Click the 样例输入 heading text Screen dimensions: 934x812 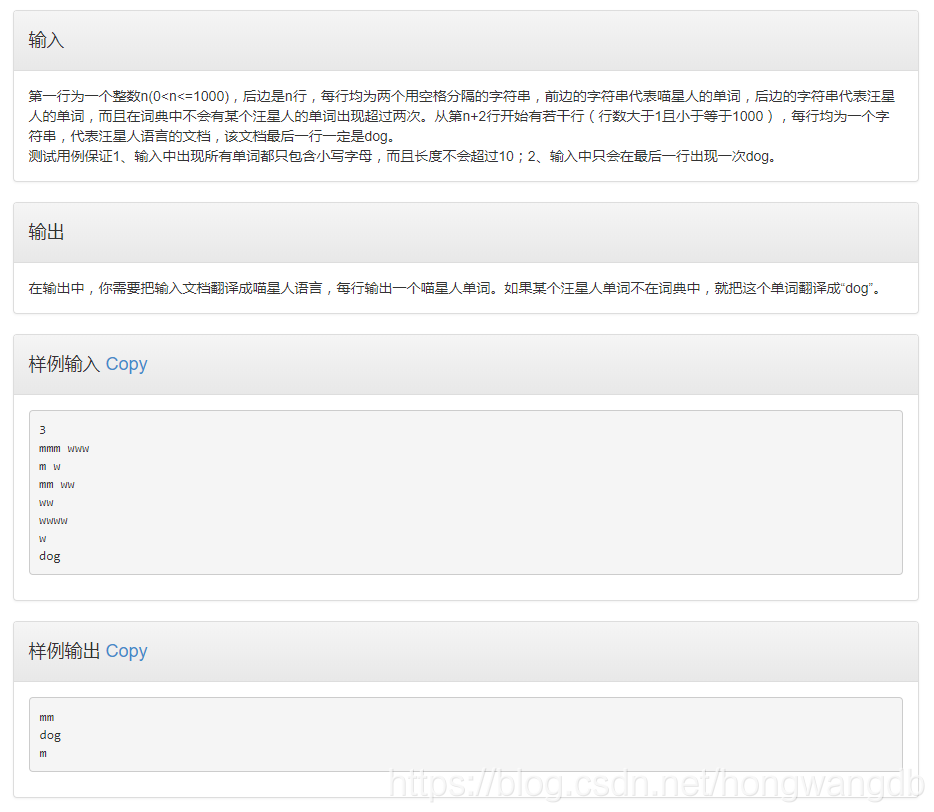point(64,364)
